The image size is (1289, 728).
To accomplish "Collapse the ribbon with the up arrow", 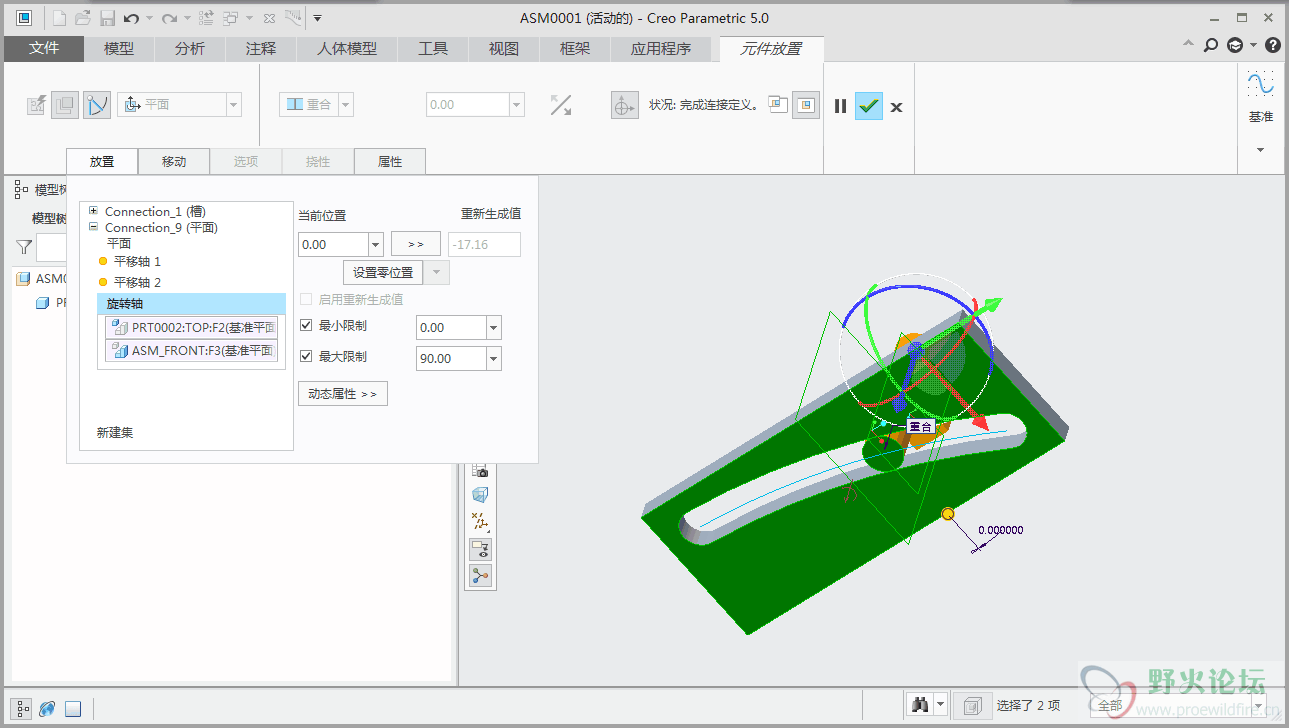I will [x=1188, y=45].
